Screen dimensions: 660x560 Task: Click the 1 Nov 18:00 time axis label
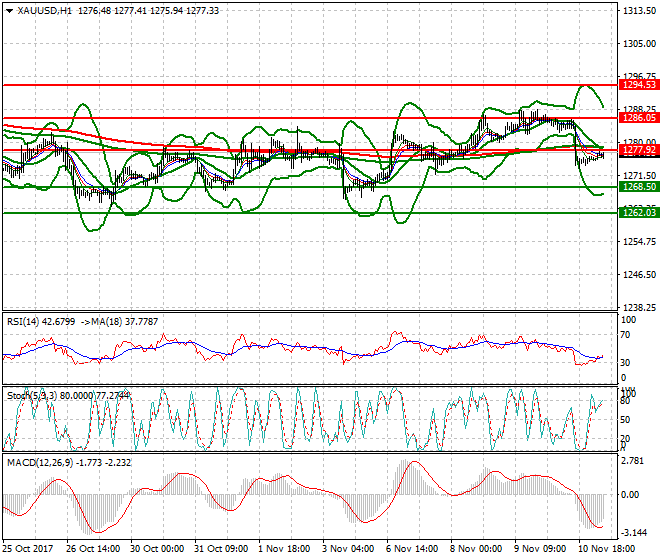284,549
